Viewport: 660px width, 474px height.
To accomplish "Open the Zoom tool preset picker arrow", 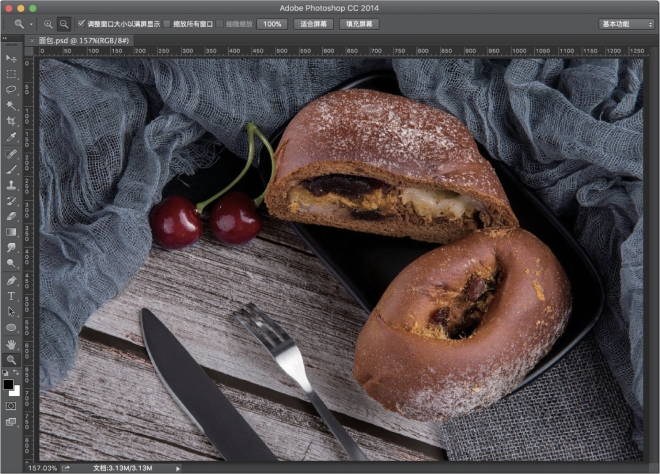I will click(x=31, y=24).
